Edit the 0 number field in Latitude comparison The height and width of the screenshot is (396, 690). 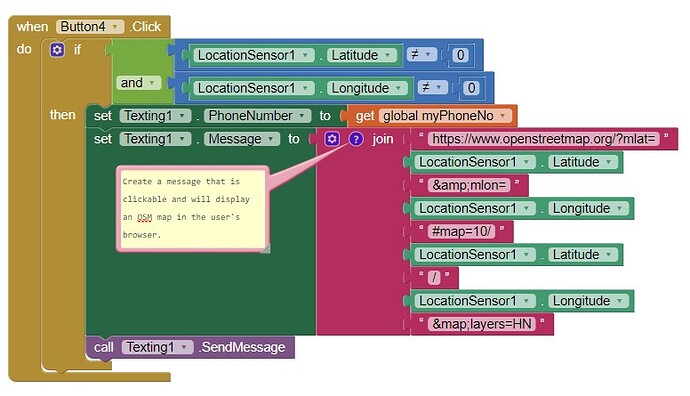tap(460, 55)
